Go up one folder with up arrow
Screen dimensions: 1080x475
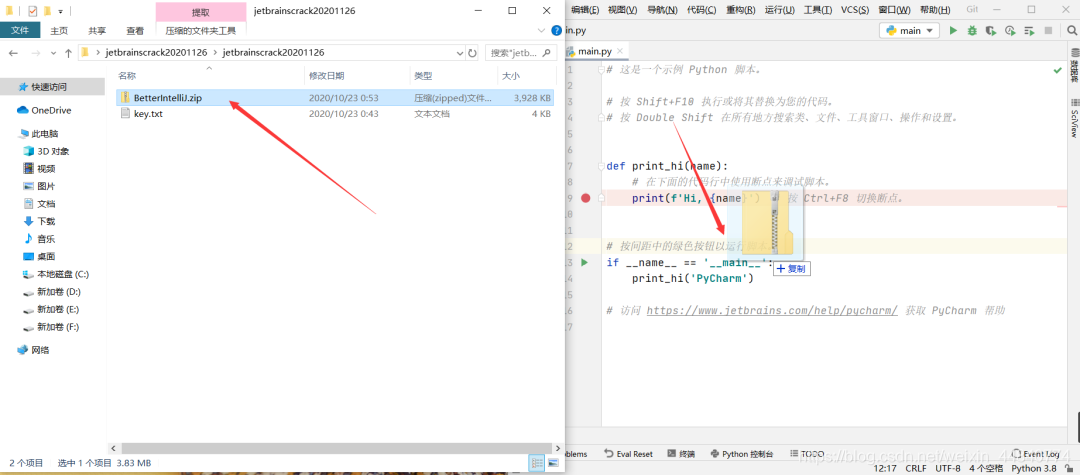[68, 53]
